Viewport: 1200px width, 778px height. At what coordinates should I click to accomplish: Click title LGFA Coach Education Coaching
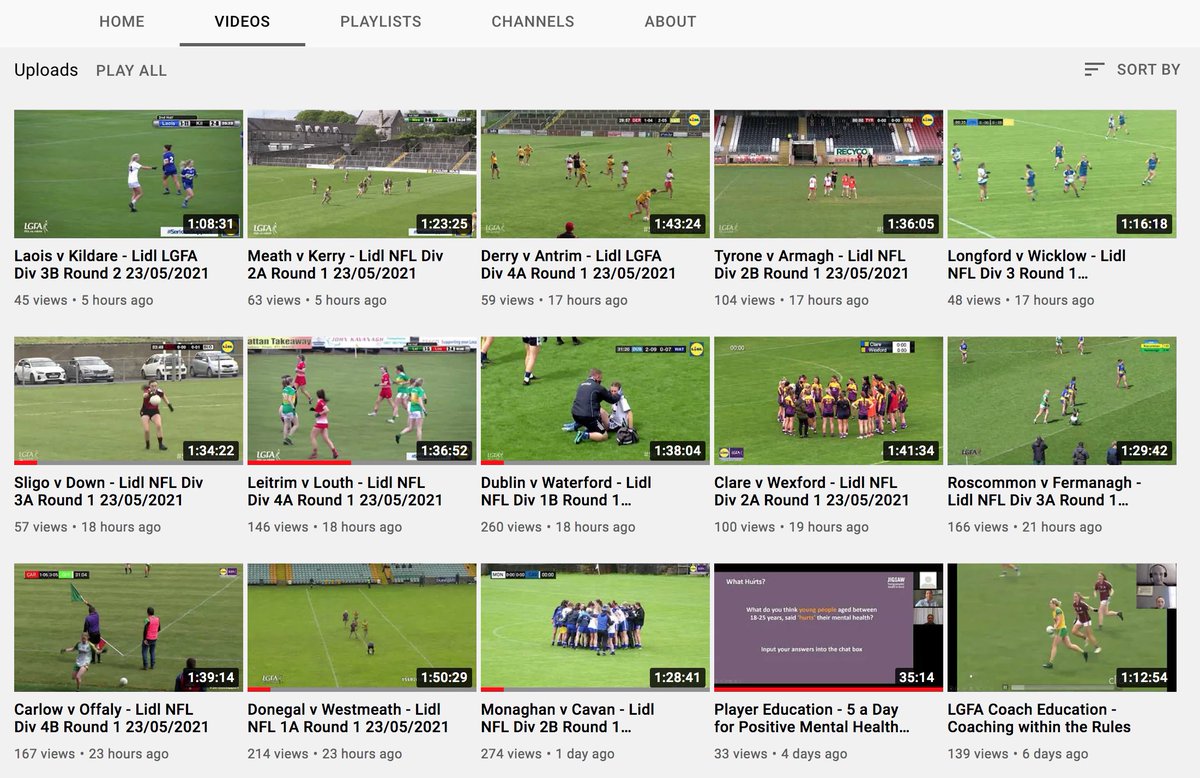[1041, 718]
